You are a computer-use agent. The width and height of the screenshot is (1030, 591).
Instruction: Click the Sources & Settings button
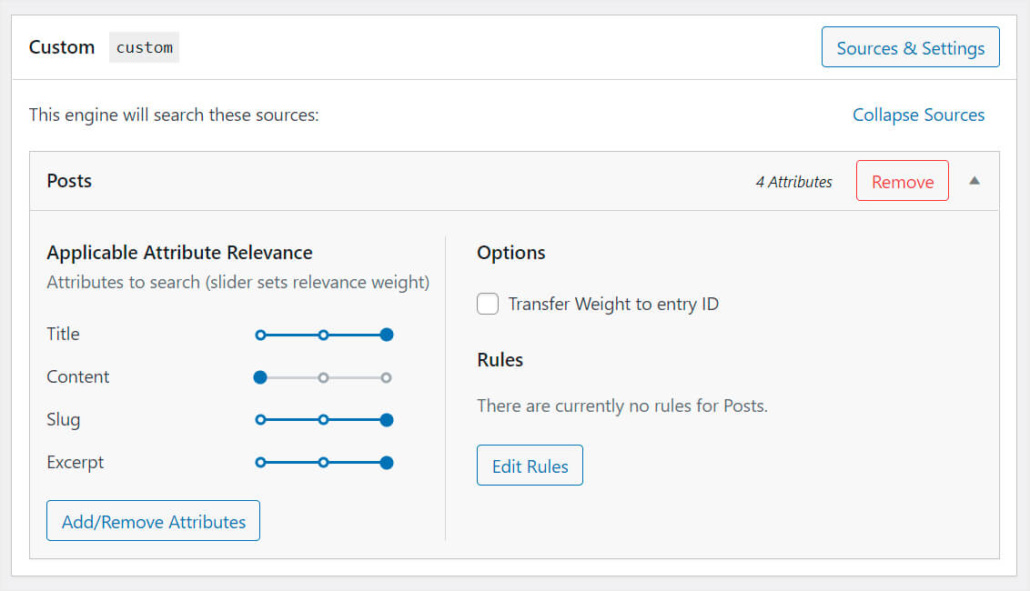[910, 47]
